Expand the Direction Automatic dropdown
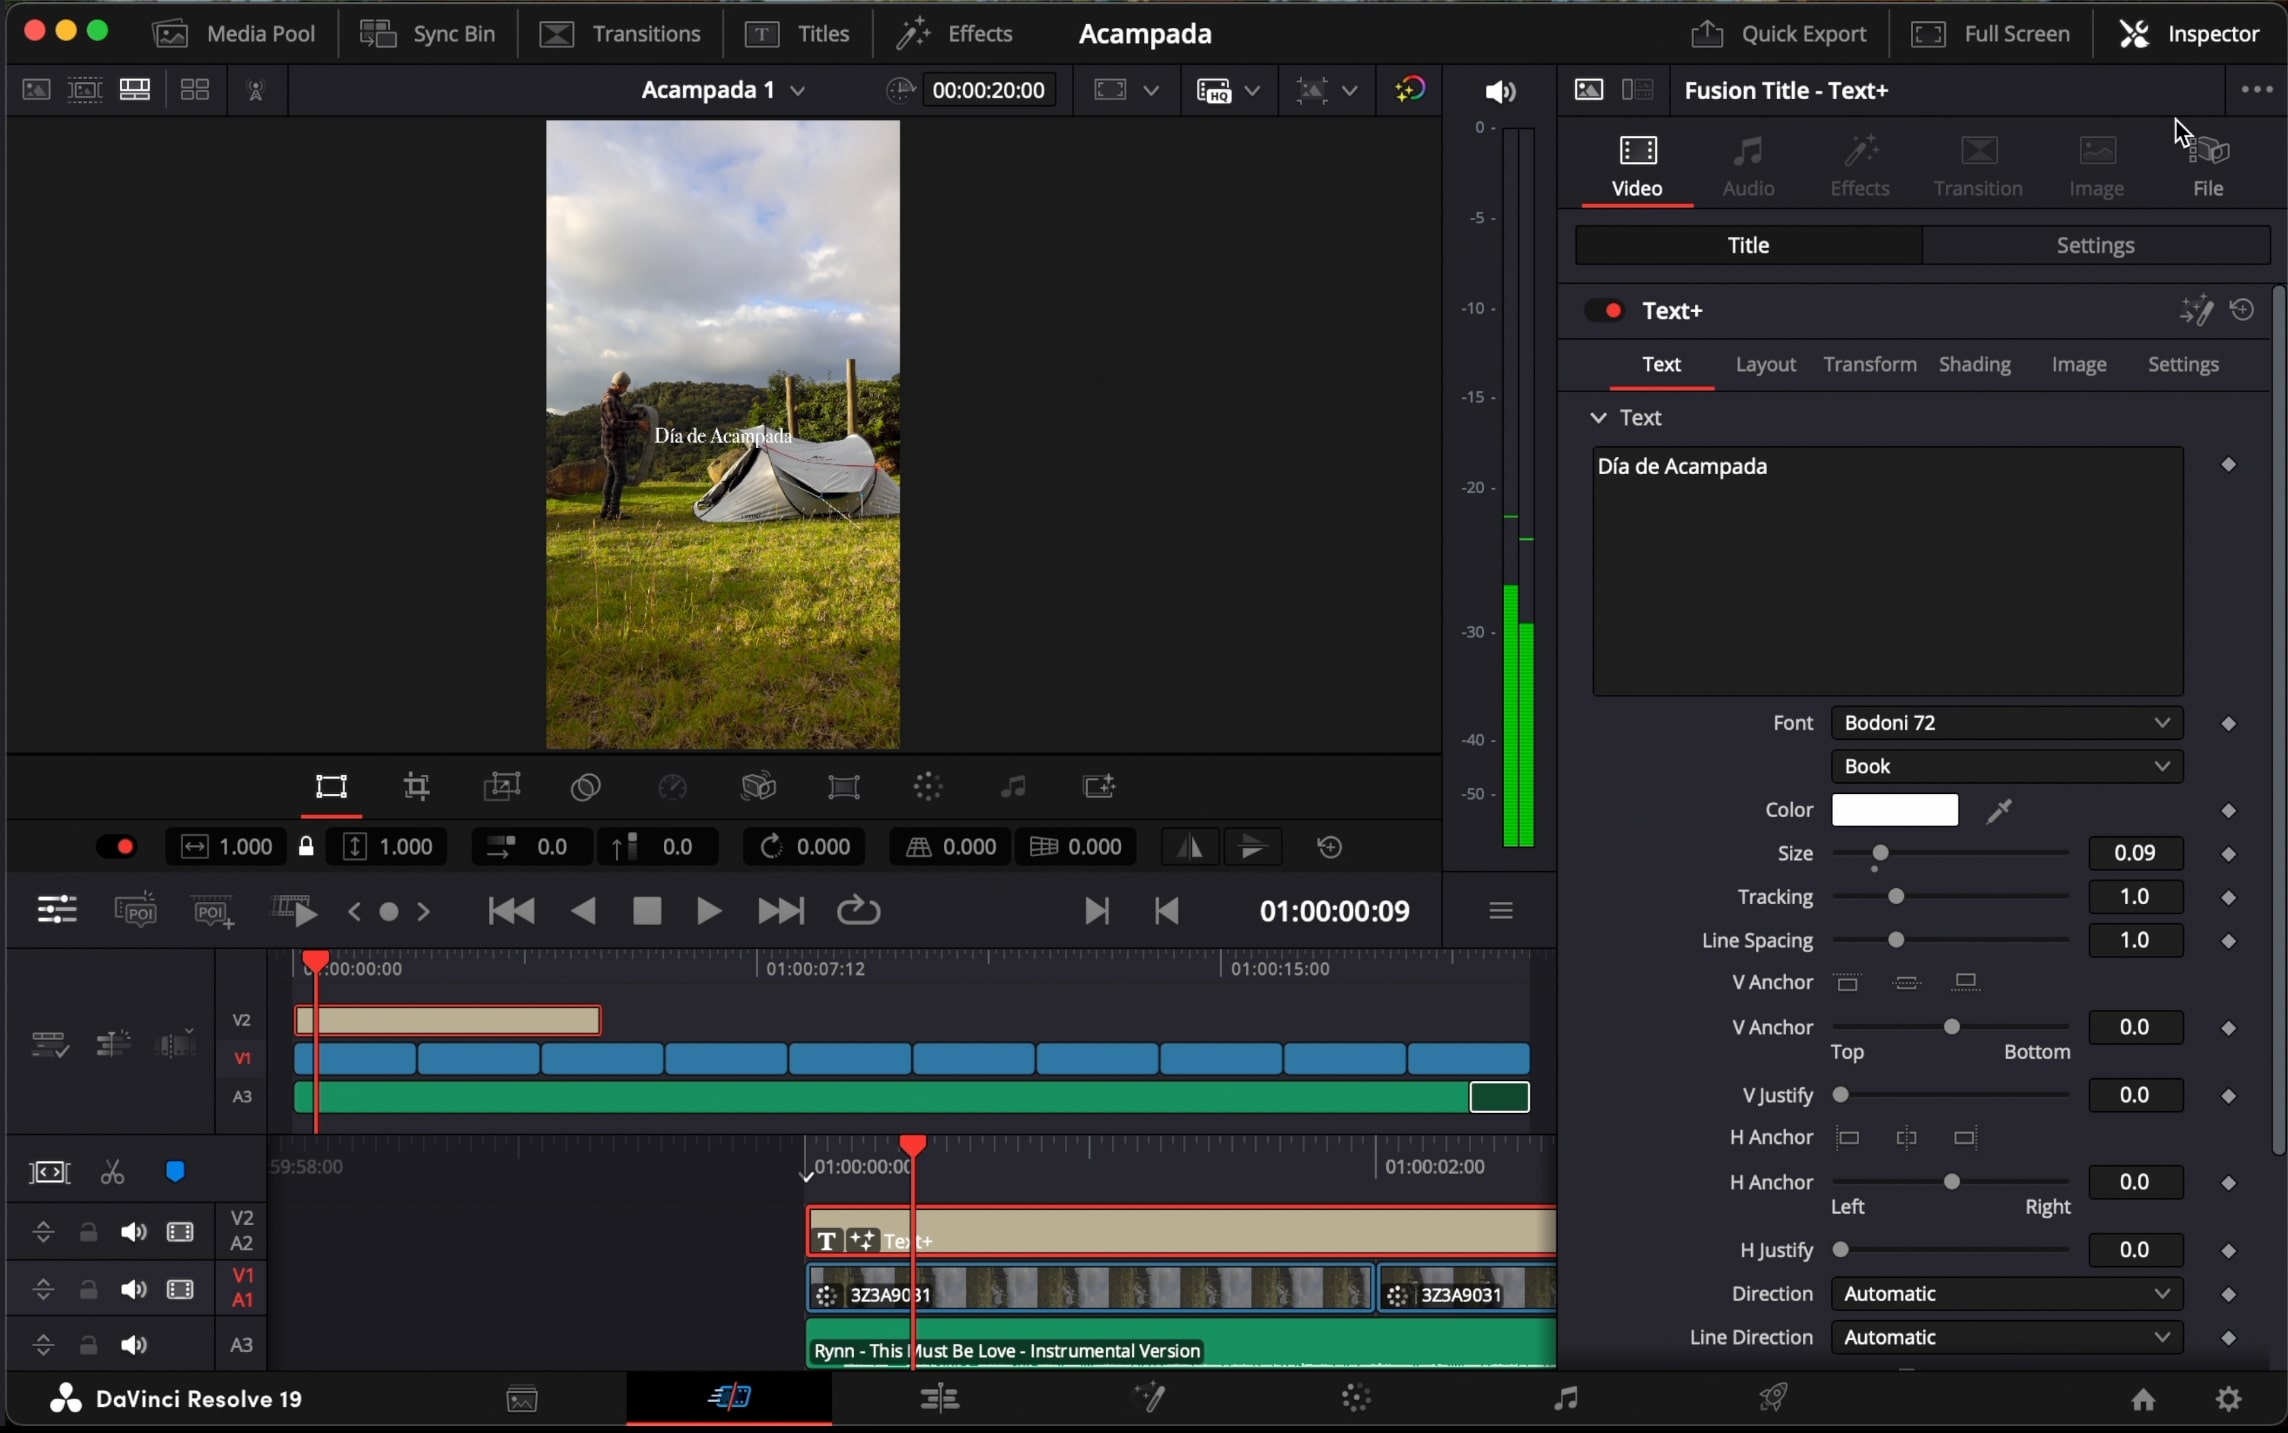 point(2005,1294)
